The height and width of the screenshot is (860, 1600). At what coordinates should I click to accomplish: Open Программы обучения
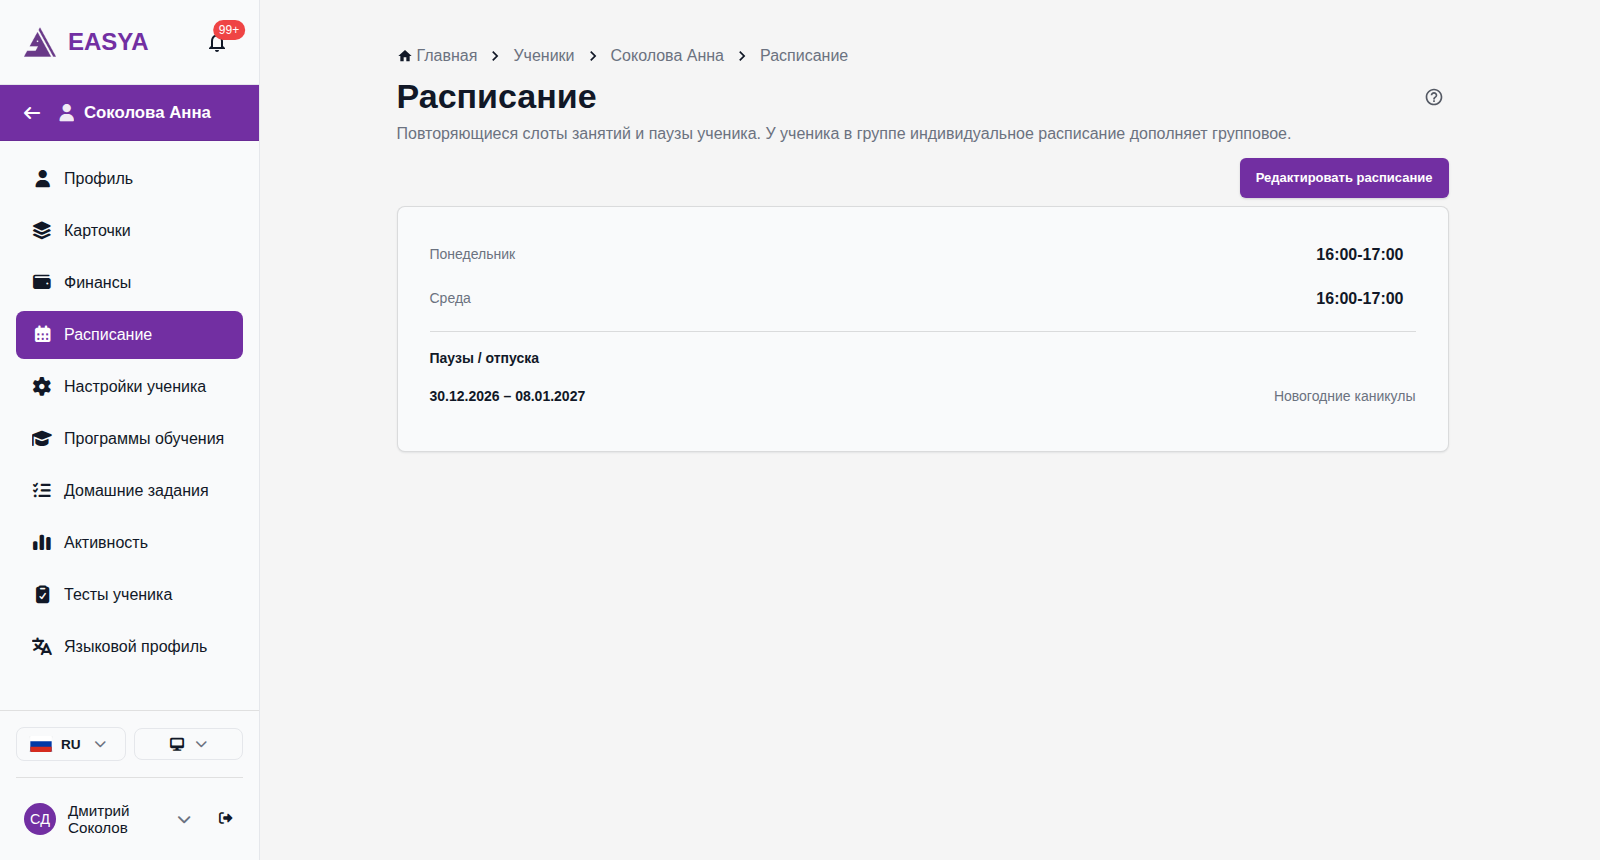129,438
